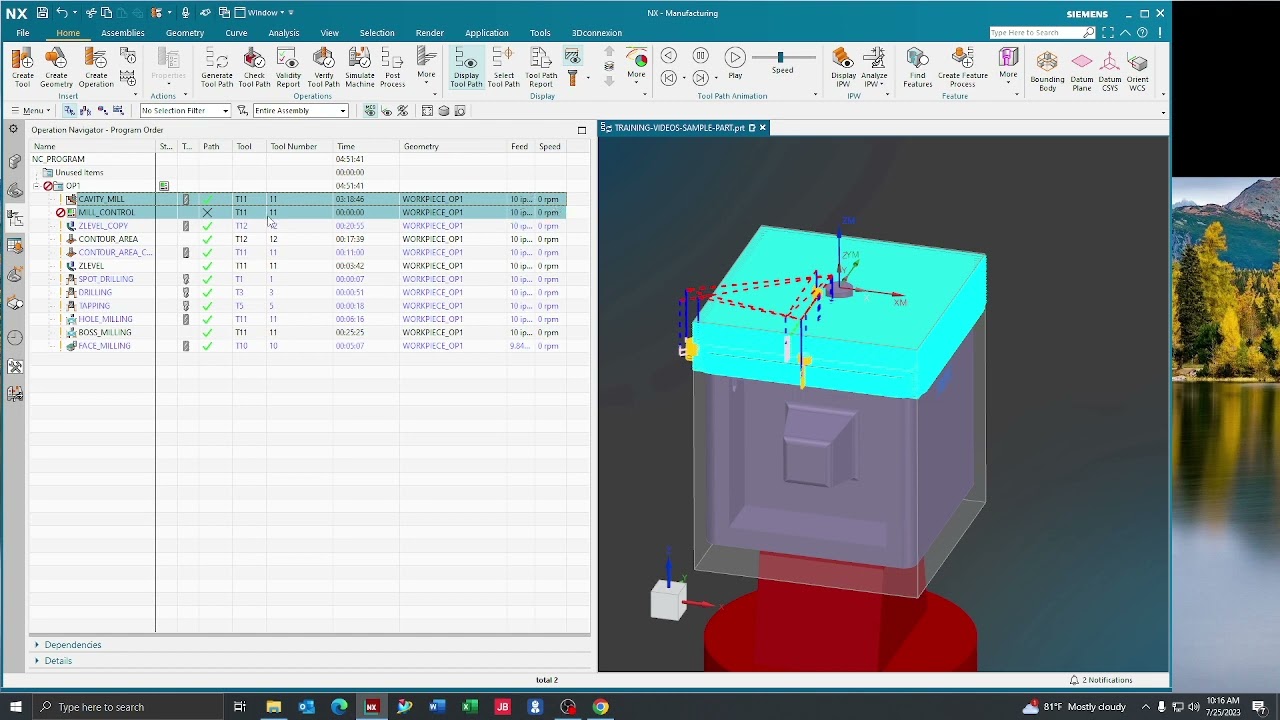The height and width of the screenshot is (720, 1280).
Task: Switch to the Geometry tab
Action: click(x=185, y=33)
